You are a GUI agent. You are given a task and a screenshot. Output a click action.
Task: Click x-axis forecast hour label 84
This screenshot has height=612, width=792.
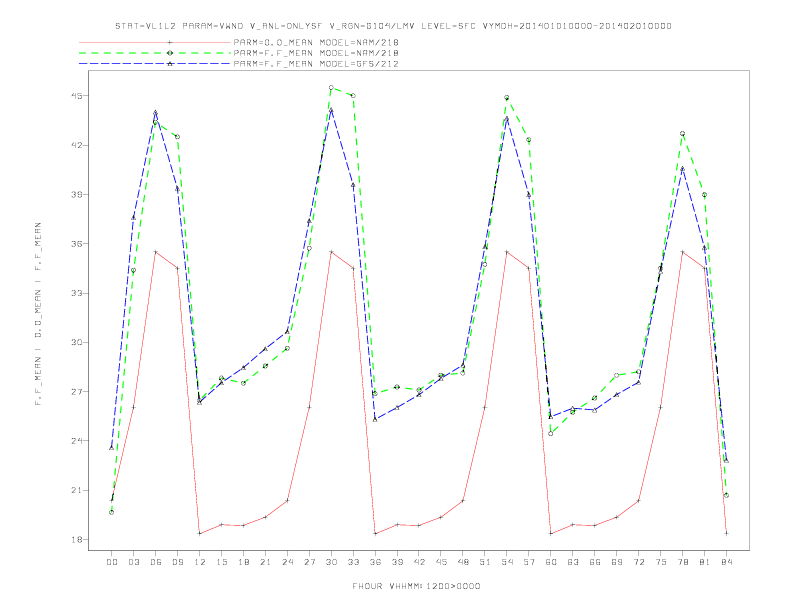coord(727,562)
